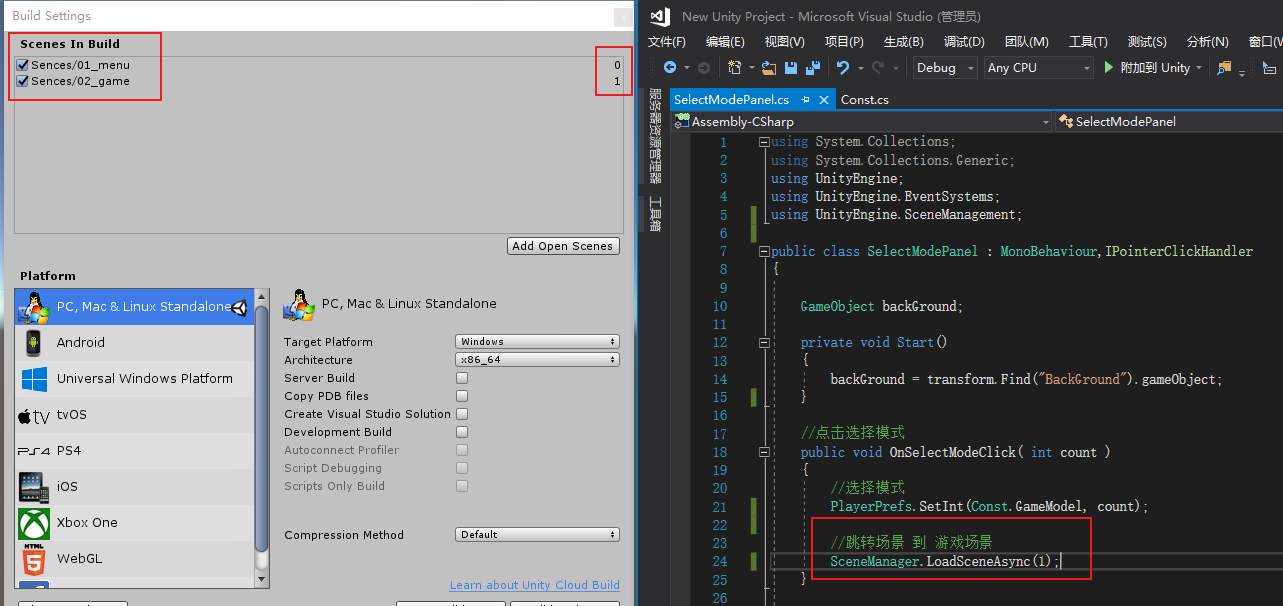
Task: Select the iOS platform icon
Action: 34,487
